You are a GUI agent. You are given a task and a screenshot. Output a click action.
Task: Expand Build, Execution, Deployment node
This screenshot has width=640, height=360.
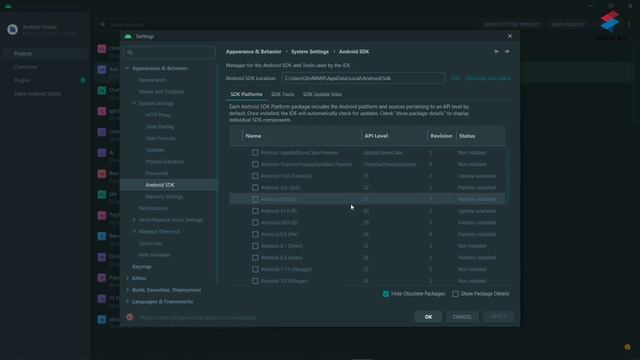(128, 290)
